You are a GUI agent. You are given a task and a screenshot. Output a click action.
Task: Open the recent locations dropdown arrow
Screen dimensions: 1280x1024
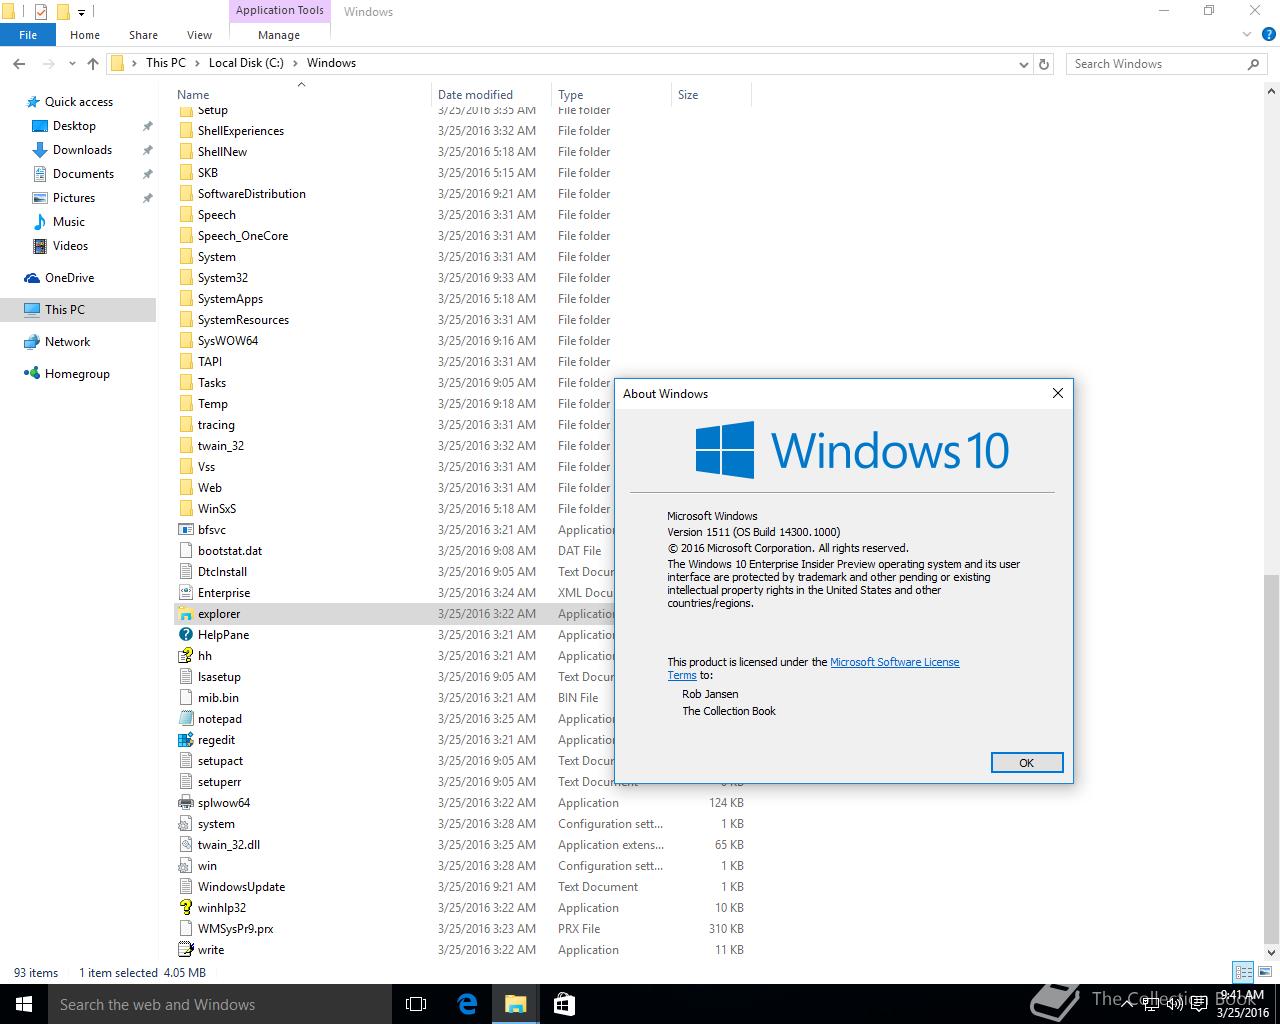tap(72, 63)
